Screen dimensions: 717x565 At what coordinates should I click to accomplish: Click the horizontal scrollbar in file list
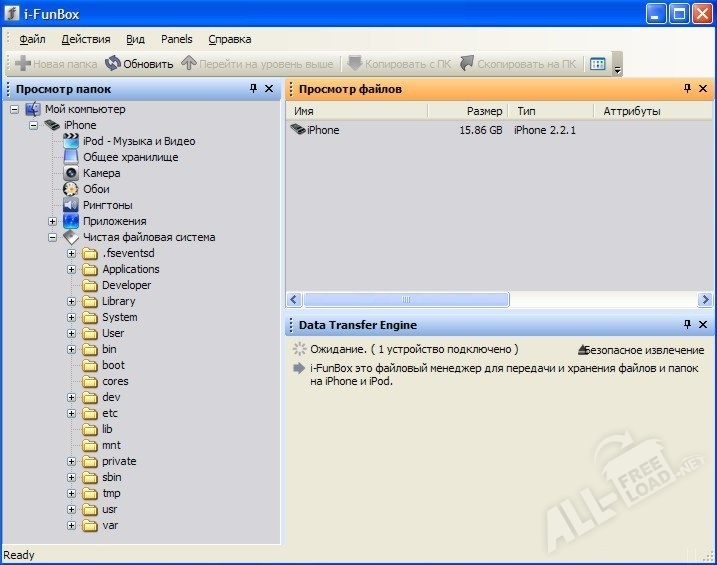pyautogui.click(x=406, y=299)
